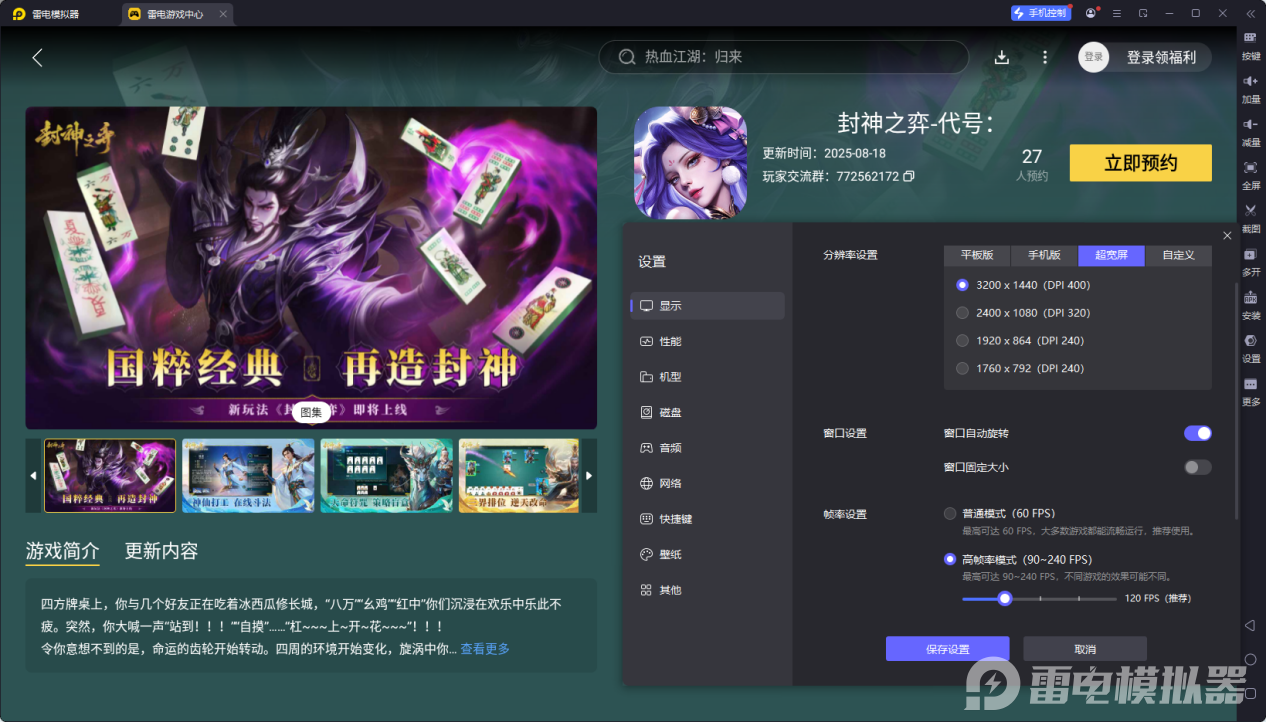Open the 显示 display settings section
Screen dimensions: 1266x722
pyautogui.click(x=708, y=306)
